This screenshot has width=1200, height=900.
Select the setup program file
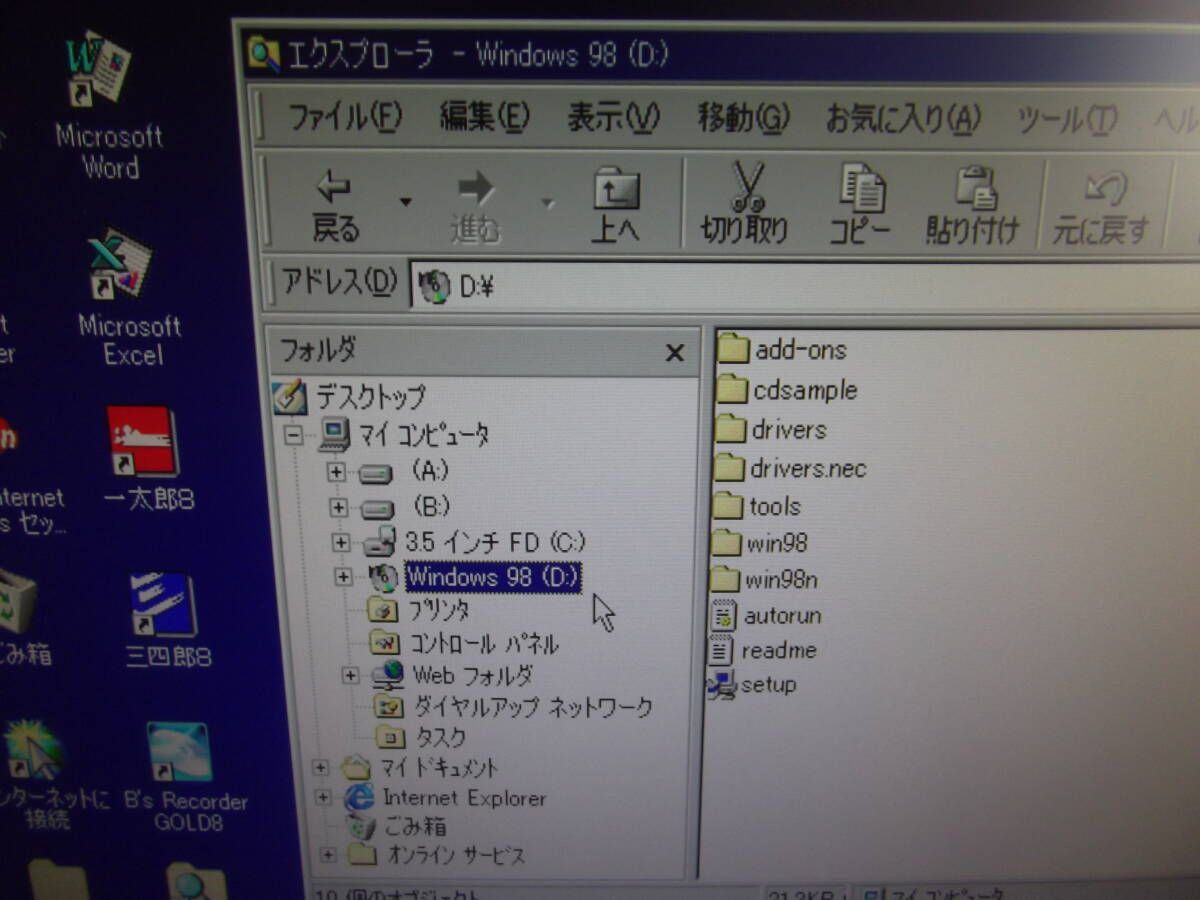752,685
